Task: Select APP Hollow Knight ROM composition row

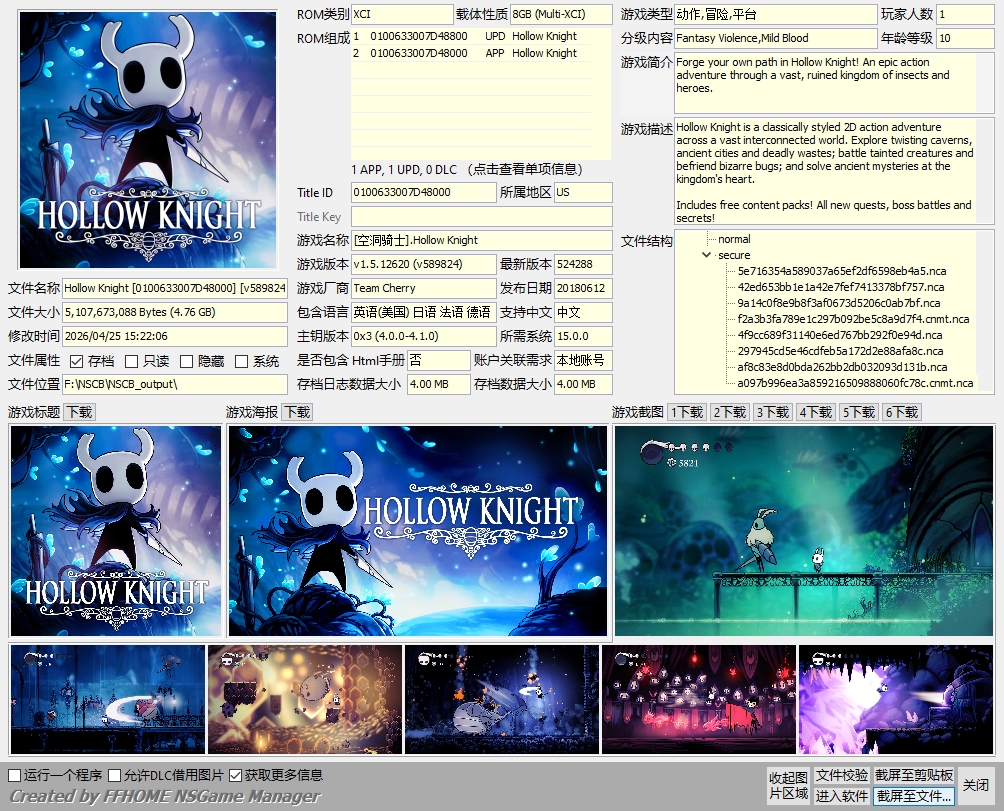Action: pos(471,53)
